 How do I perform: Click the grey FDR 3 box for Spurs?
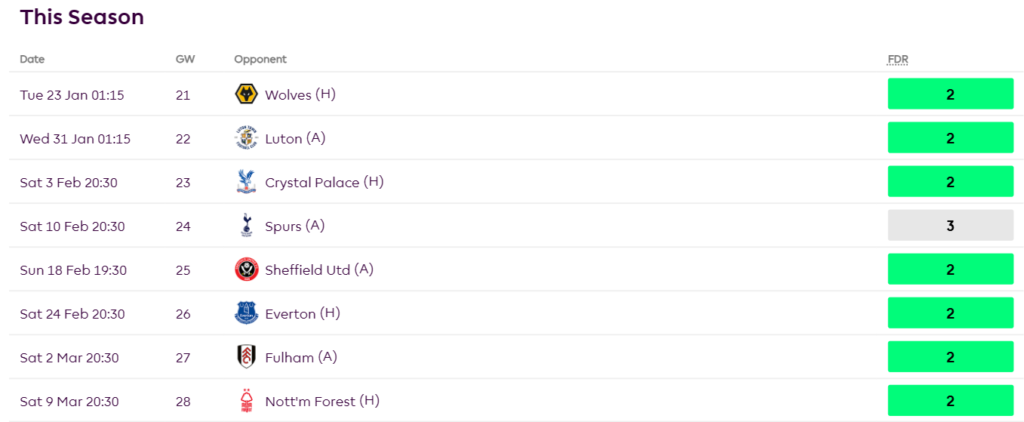pyautogui.click(x=950, y=226)
